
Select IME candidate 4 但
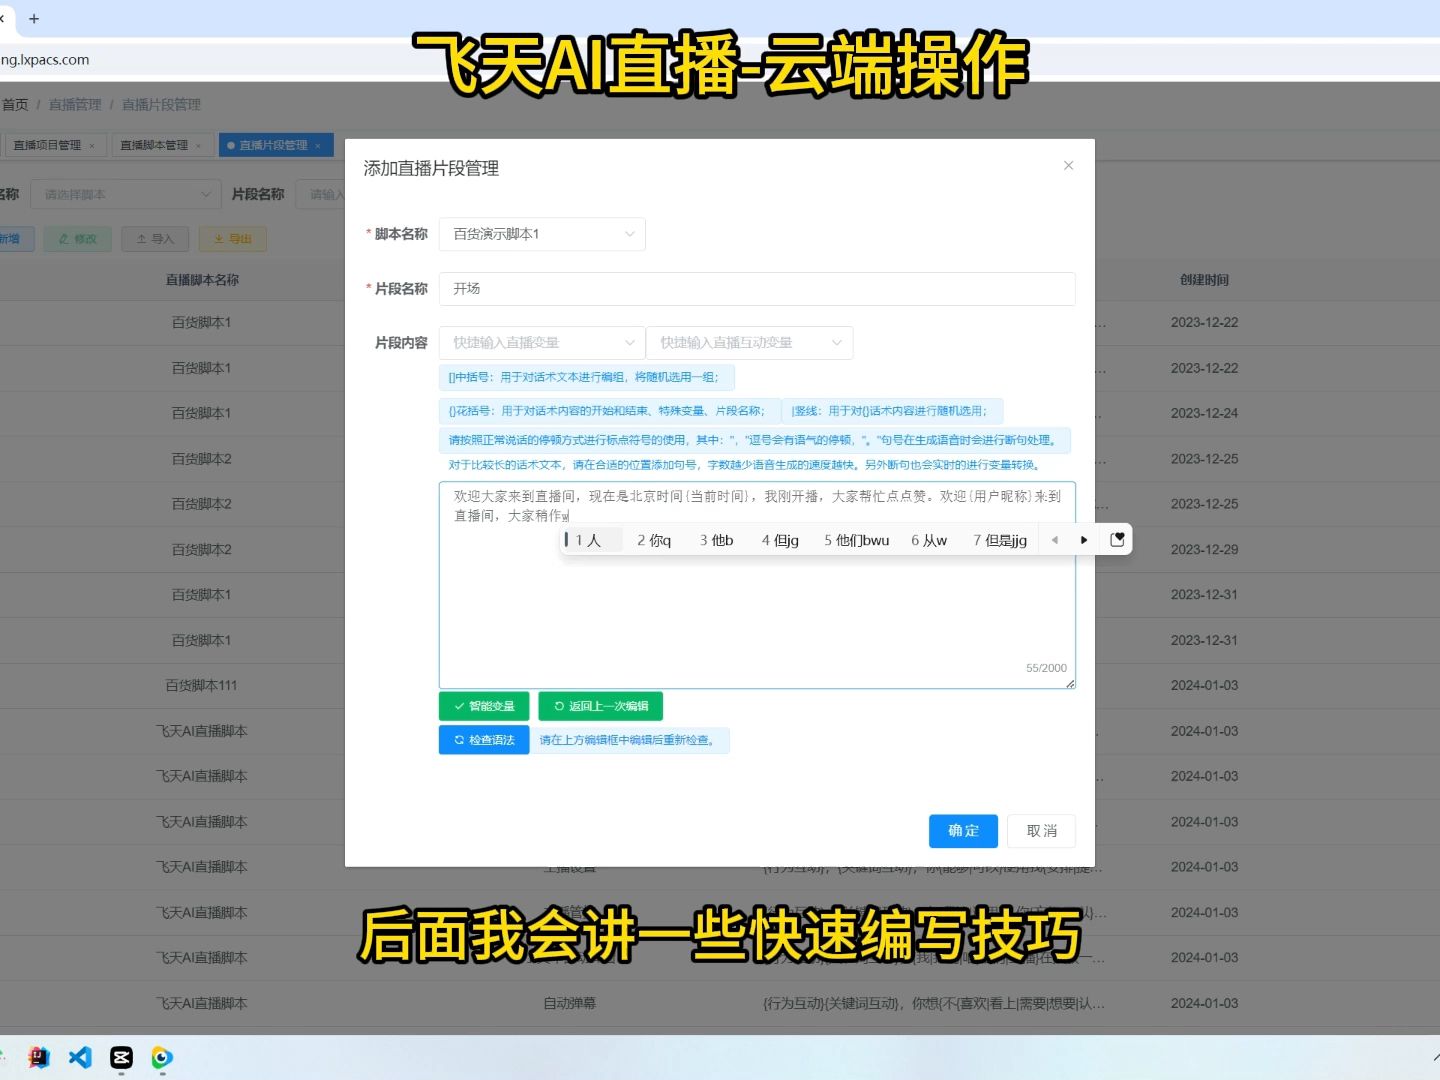tap(780, 540)
